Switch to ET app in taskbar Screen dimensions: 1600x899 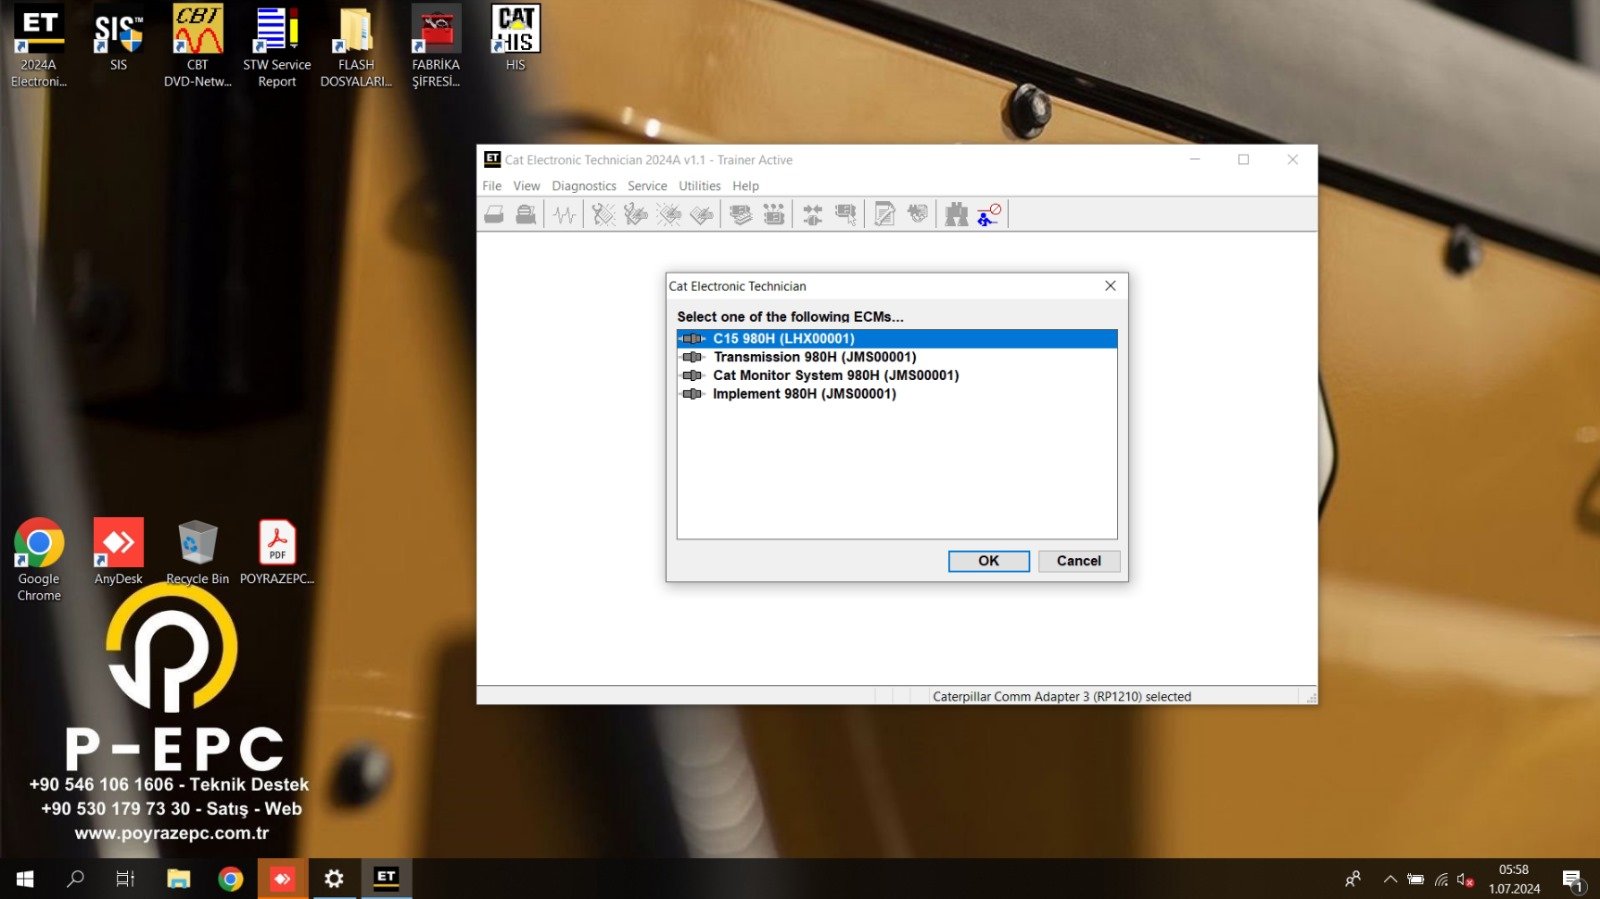click(x=386, y=879)
